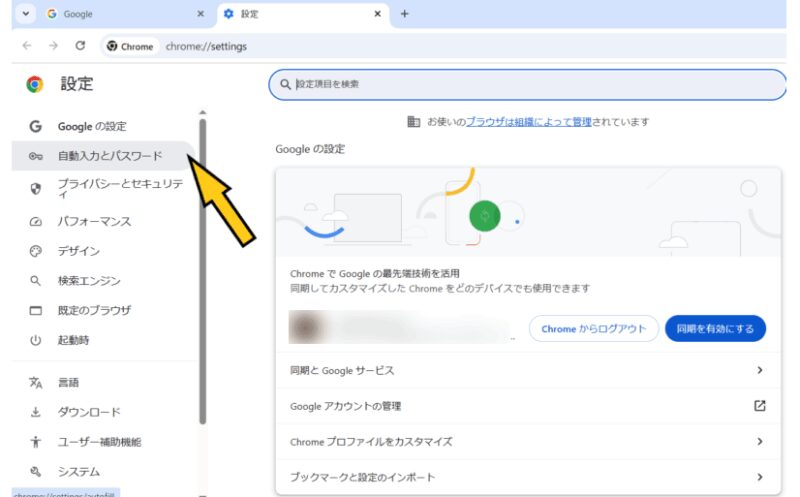Click the sidebar scrollbar thumb
This screenshot has width=800, height=497.
tap(203, 271)
